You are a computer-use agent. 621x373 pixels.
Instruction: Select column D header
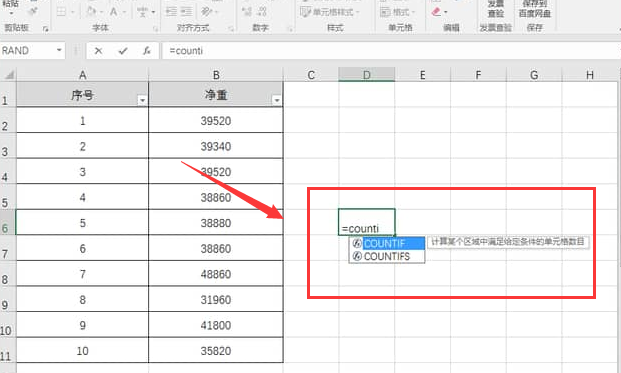coord(367,74)
